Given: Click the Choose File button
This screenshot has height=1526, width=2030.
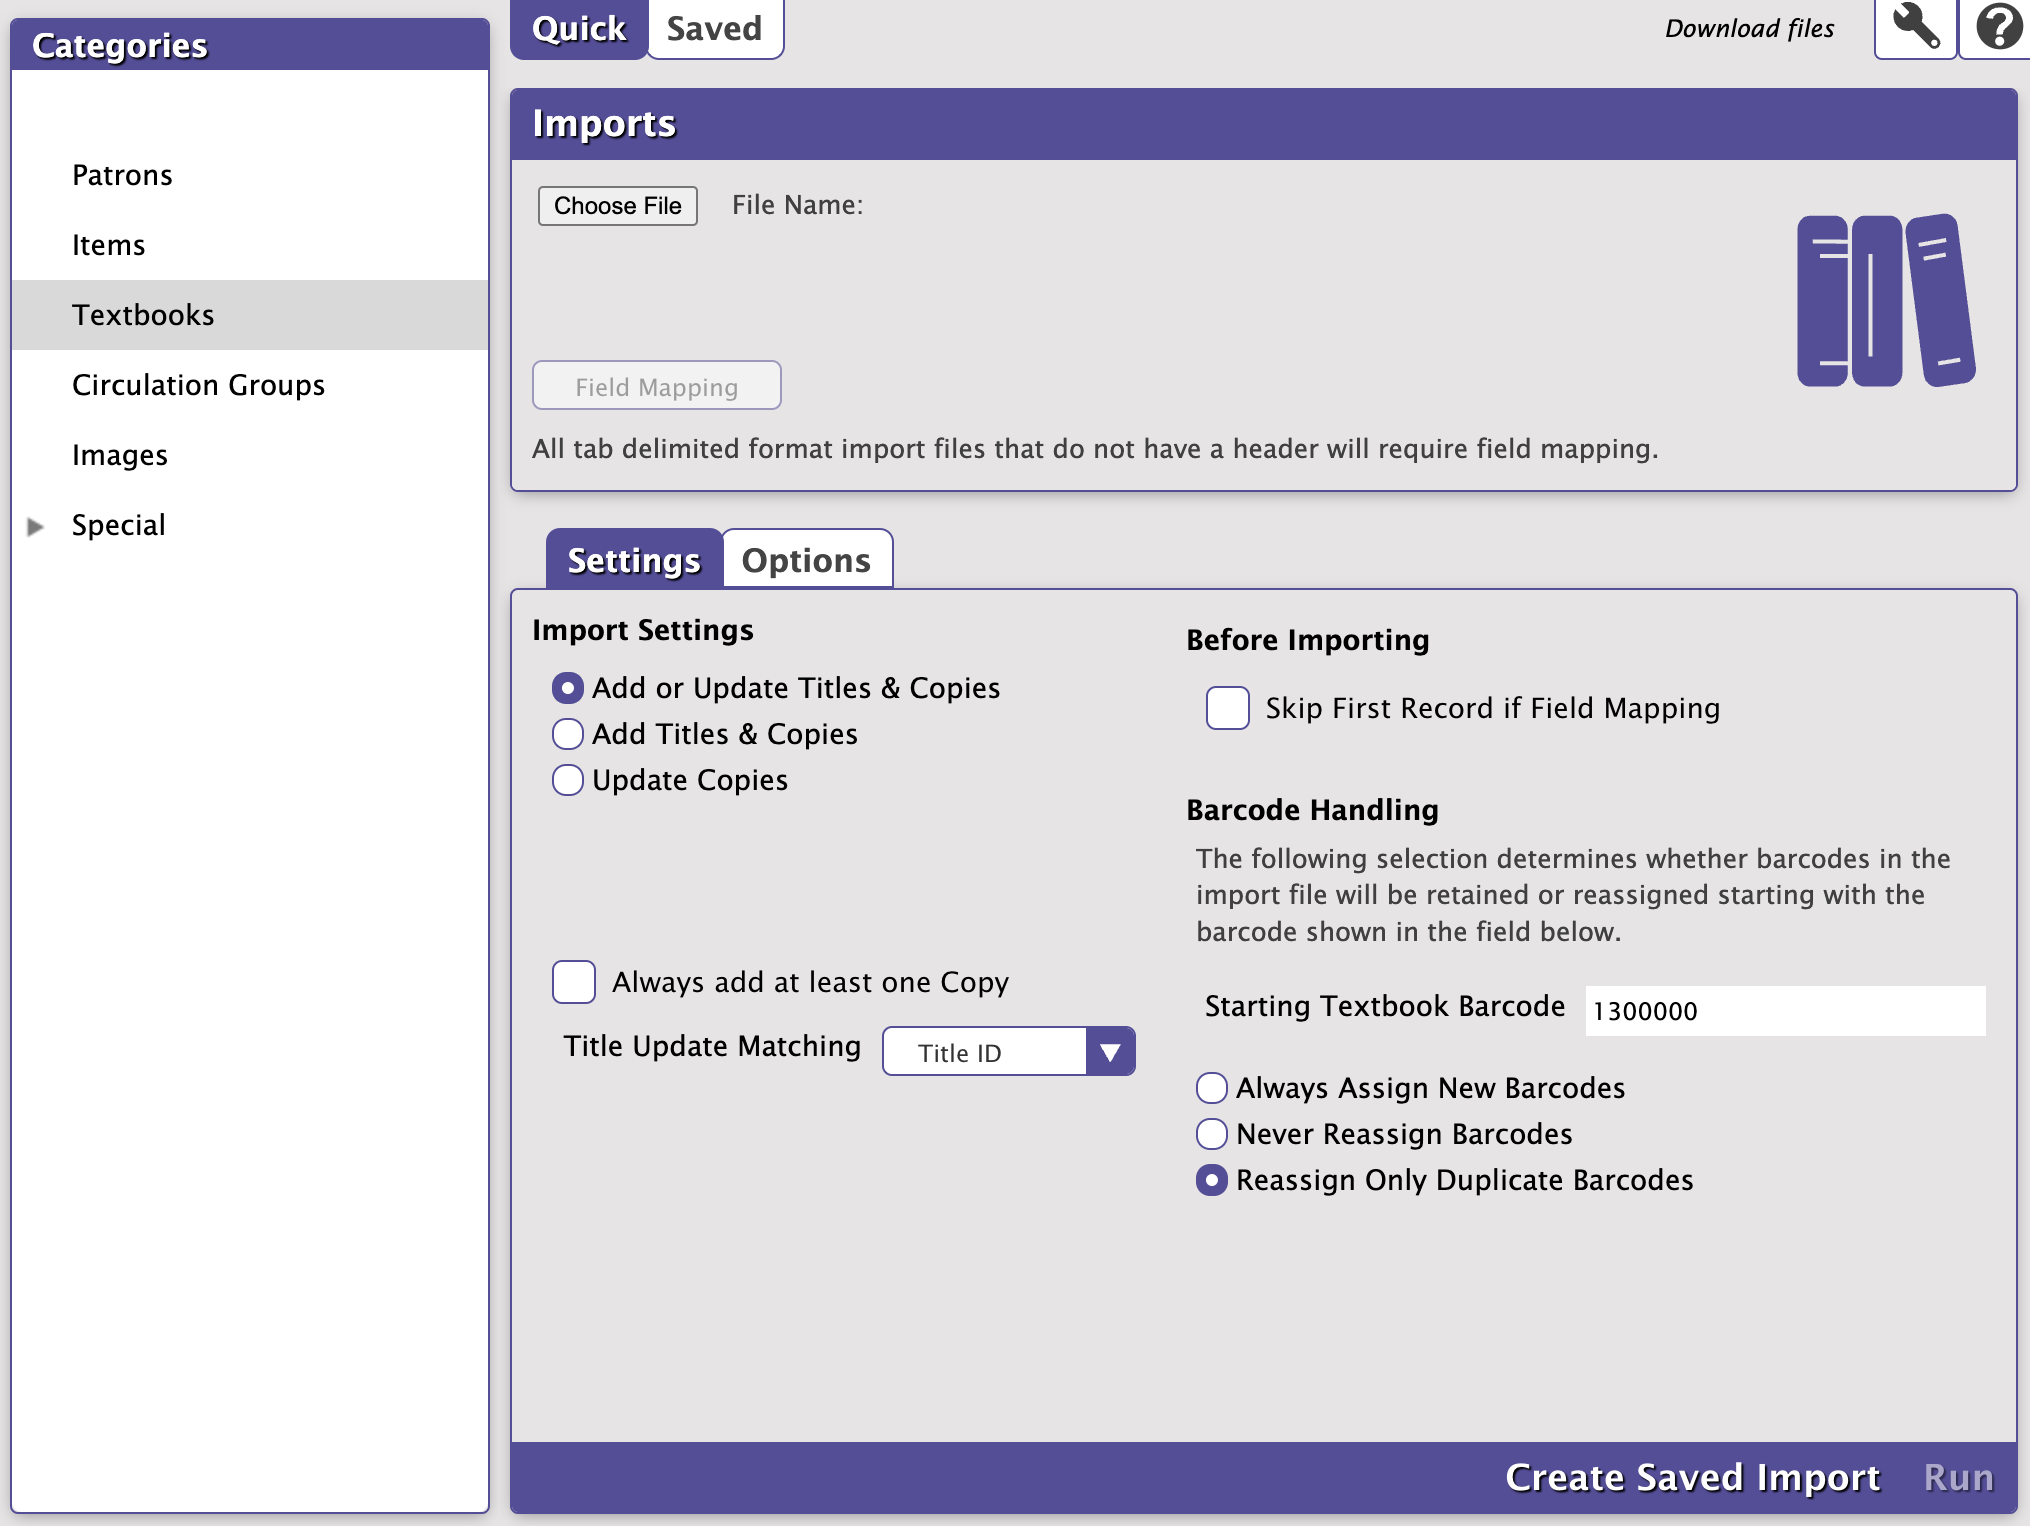Looking at the screenshot, I should 617,206.
